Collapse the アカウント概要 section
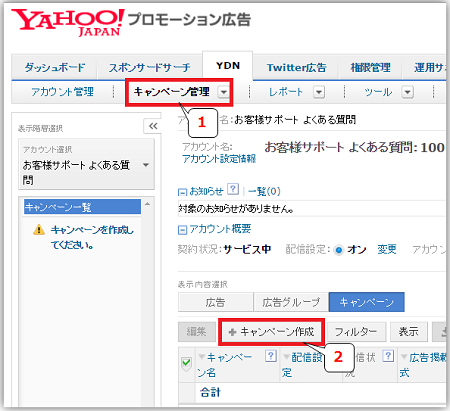Image resolution: width=450 pixels, height=411 pixels. pyautogui.click(x=182, y=230)
